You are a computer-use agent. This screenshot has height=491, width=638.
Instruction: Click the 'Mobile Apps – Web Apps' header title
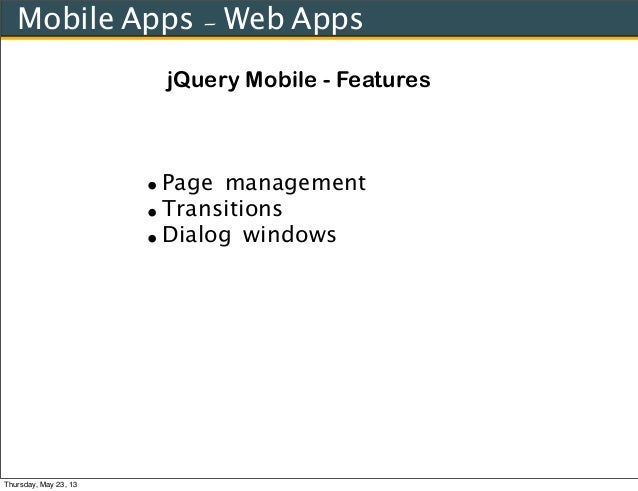click(190, 19)
